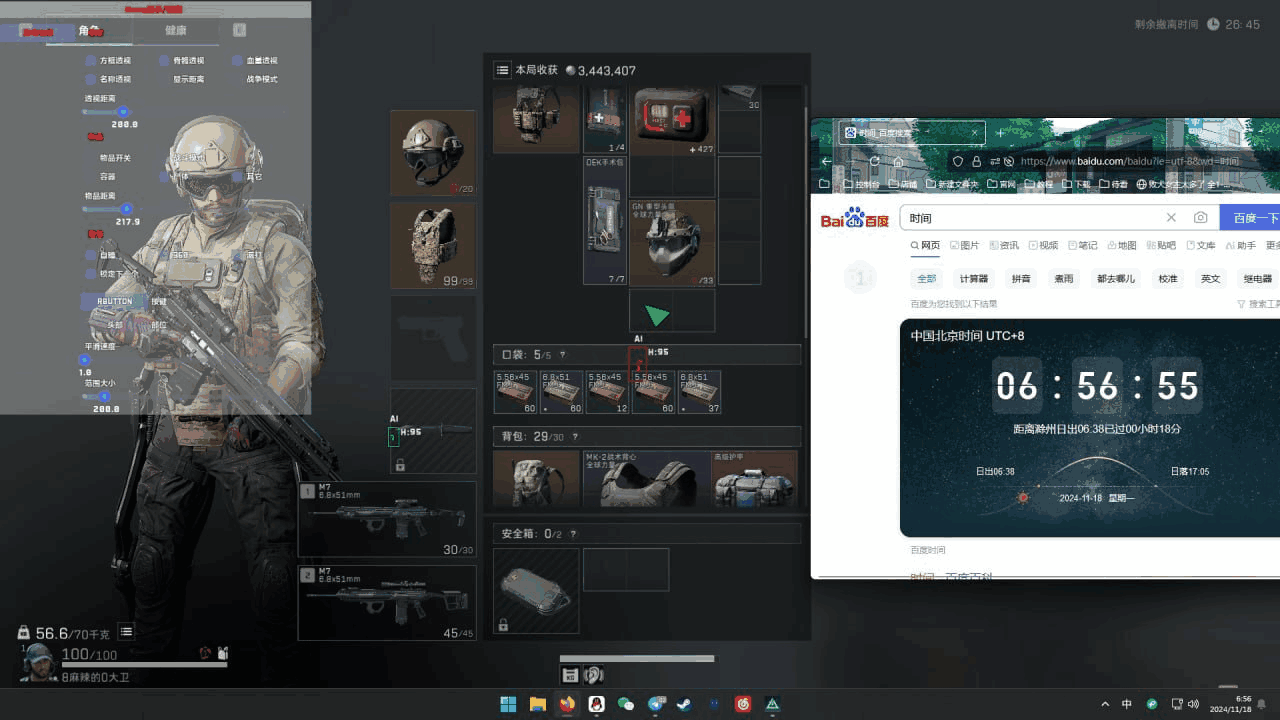Open the 视频 search tab
The image size is (1280, 720).
[x=1043, y=245]
